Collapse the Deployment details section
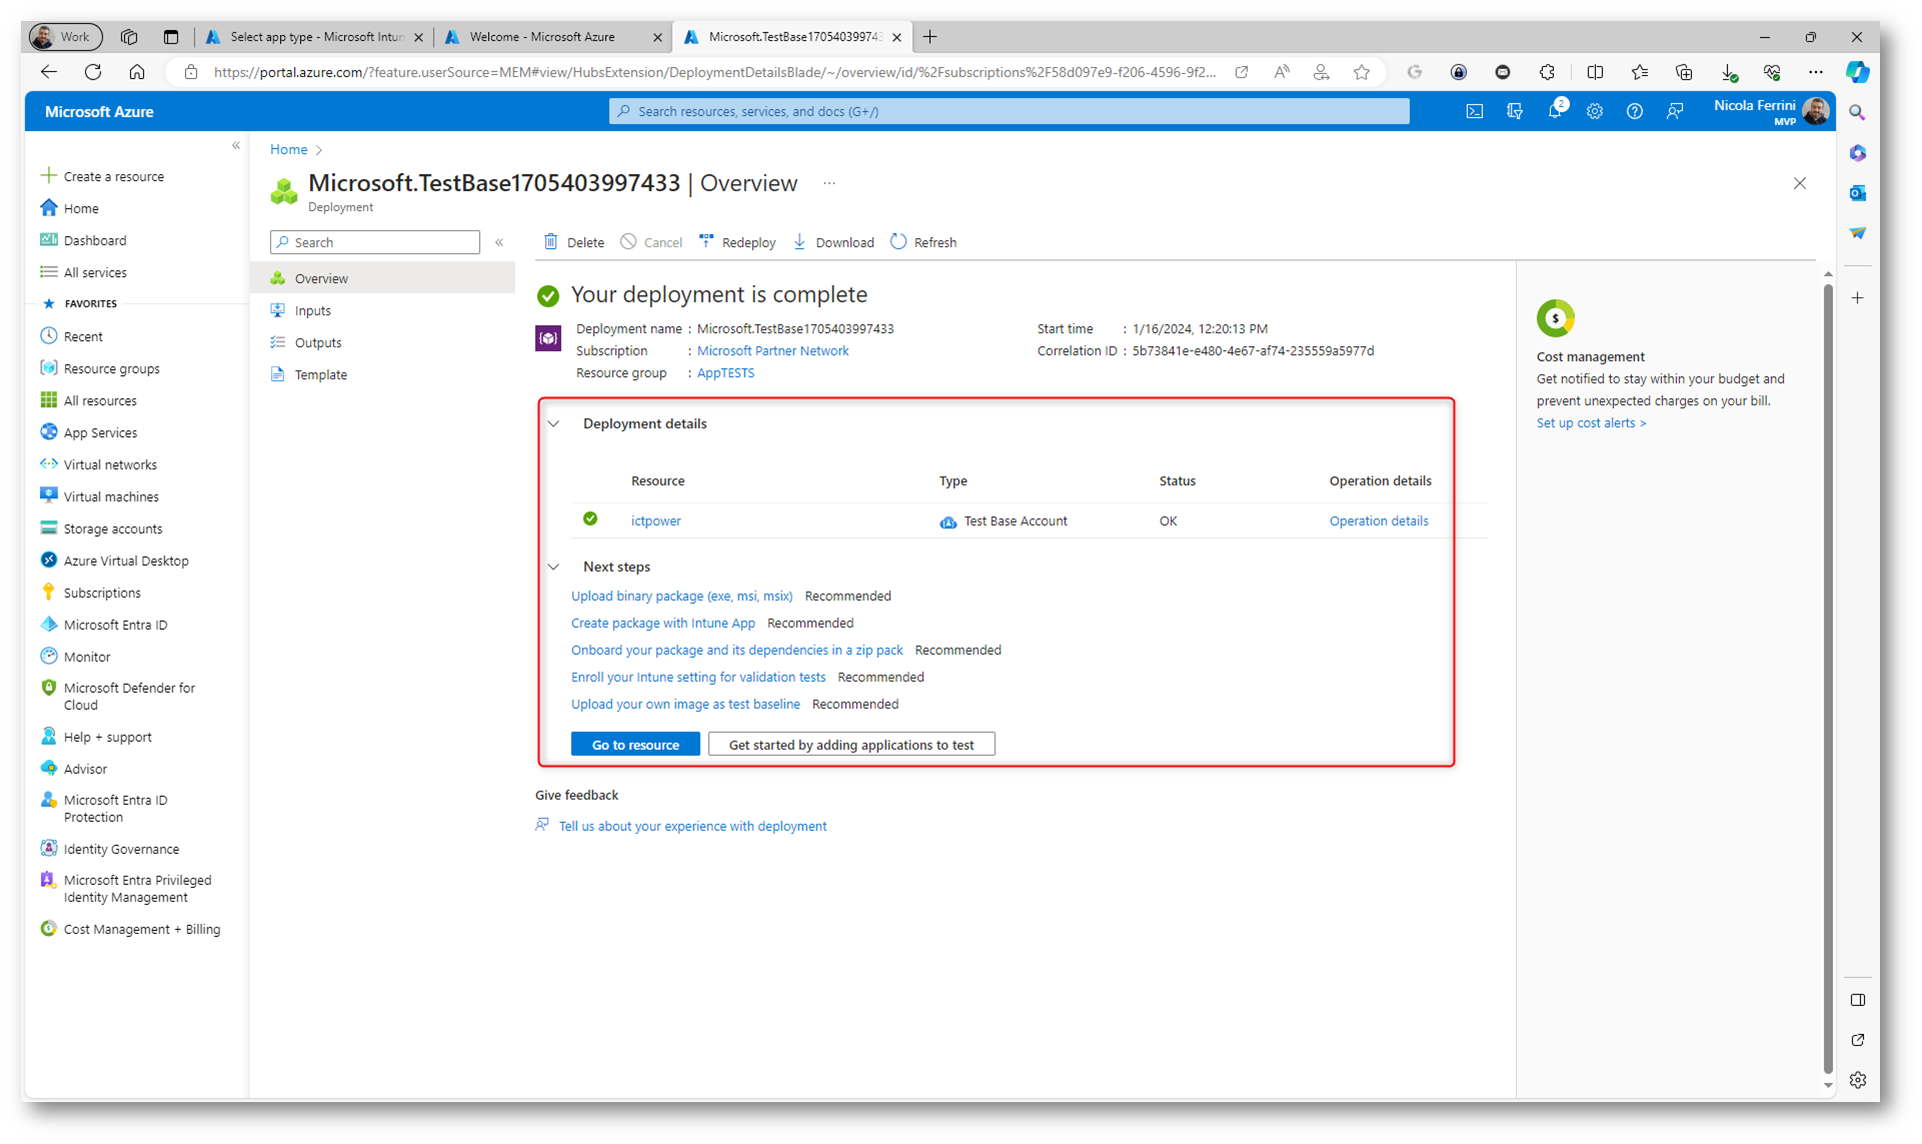The width and height of the screenshot is (1922, 1144). click(x=554, y=424)
